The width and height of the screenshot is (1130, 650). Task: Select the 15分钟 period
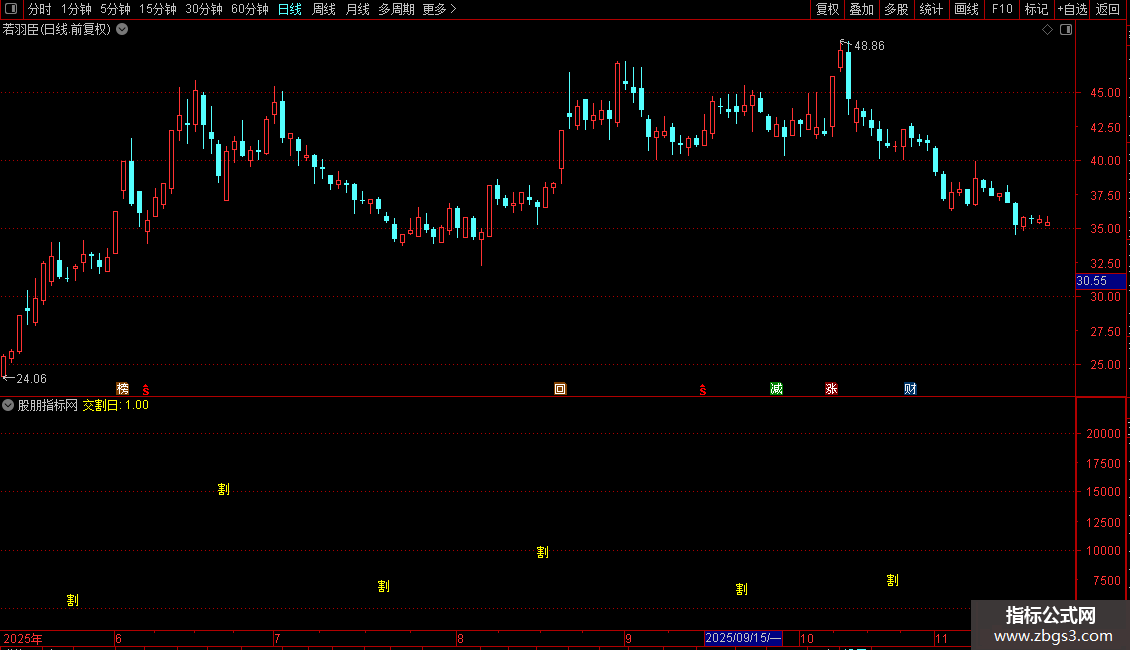click(x=158, y=9)
